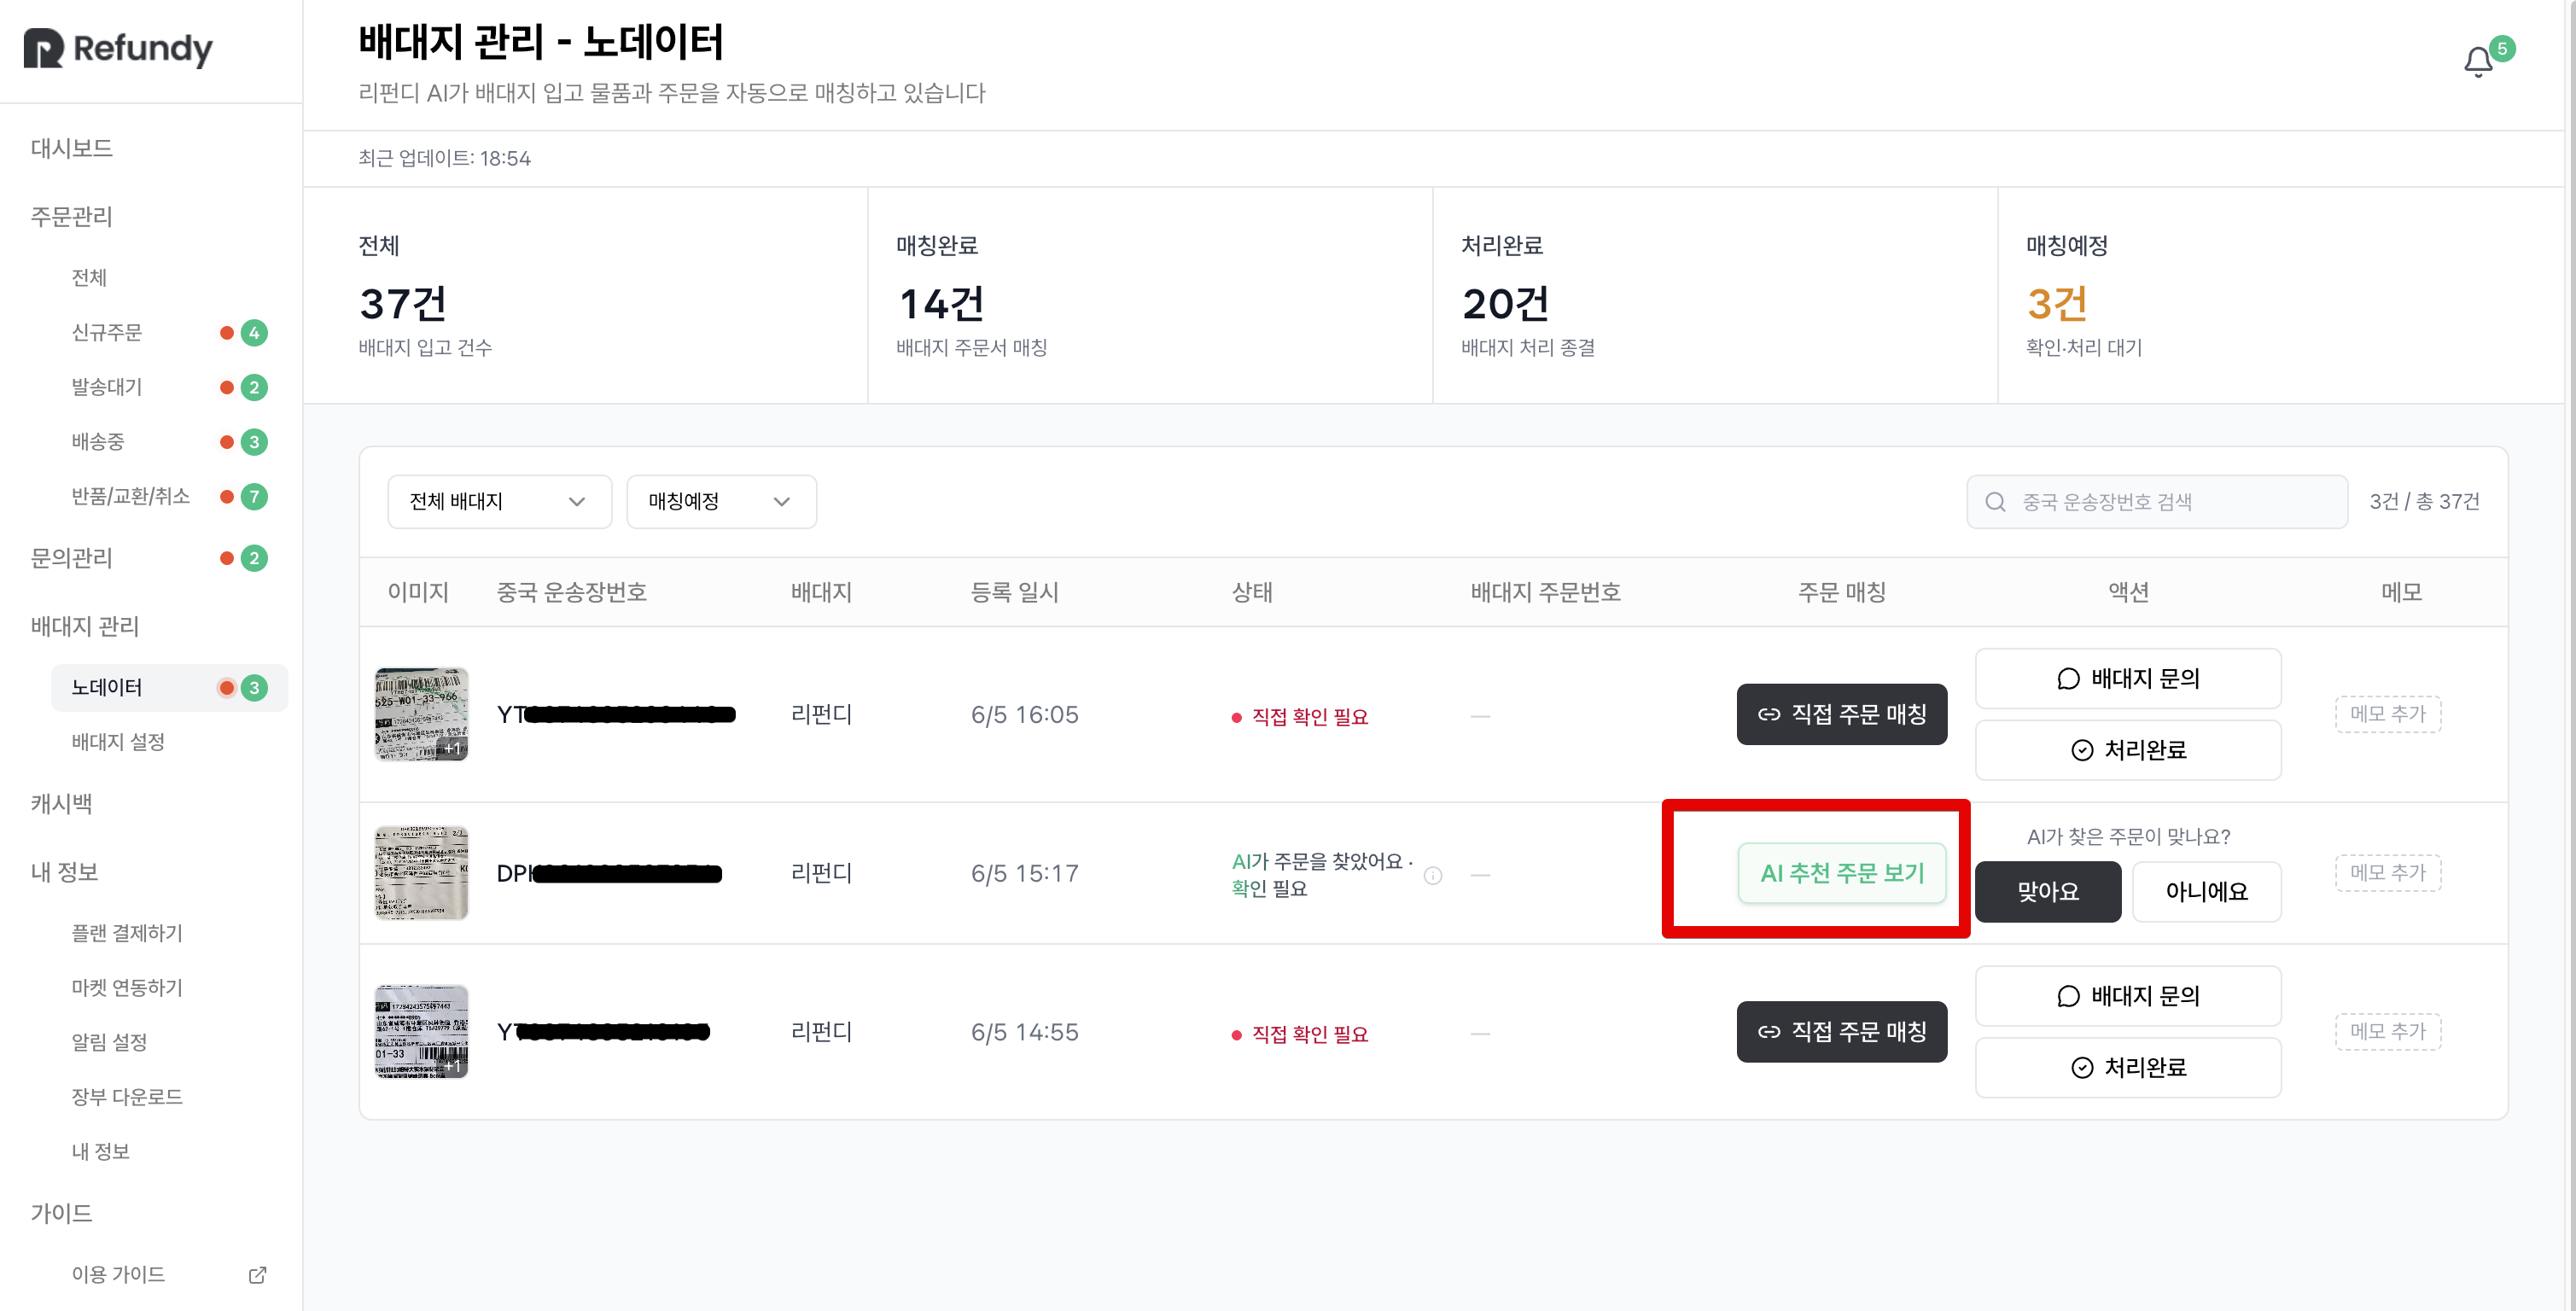The width and height of the screenshot is (2576, 1311).
Task: Confirm the AI match with 맞아요
Action: [x=2047, y=892]
